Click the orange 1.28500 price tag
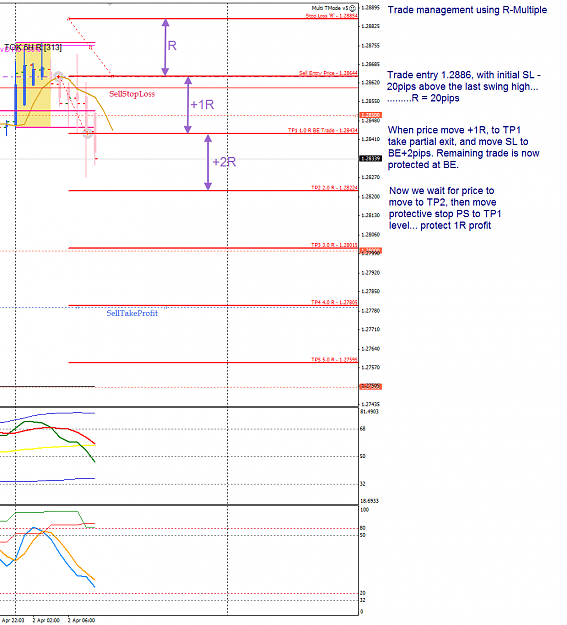 [371, 115]
